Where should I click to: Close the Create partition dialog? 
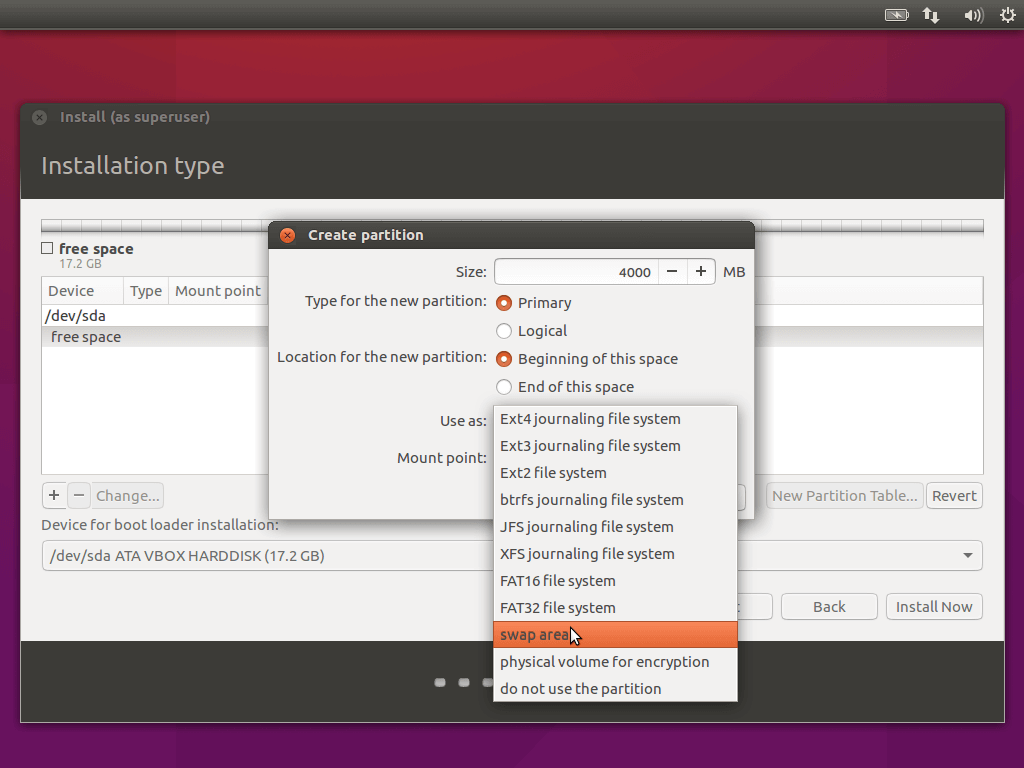(288, 235)
